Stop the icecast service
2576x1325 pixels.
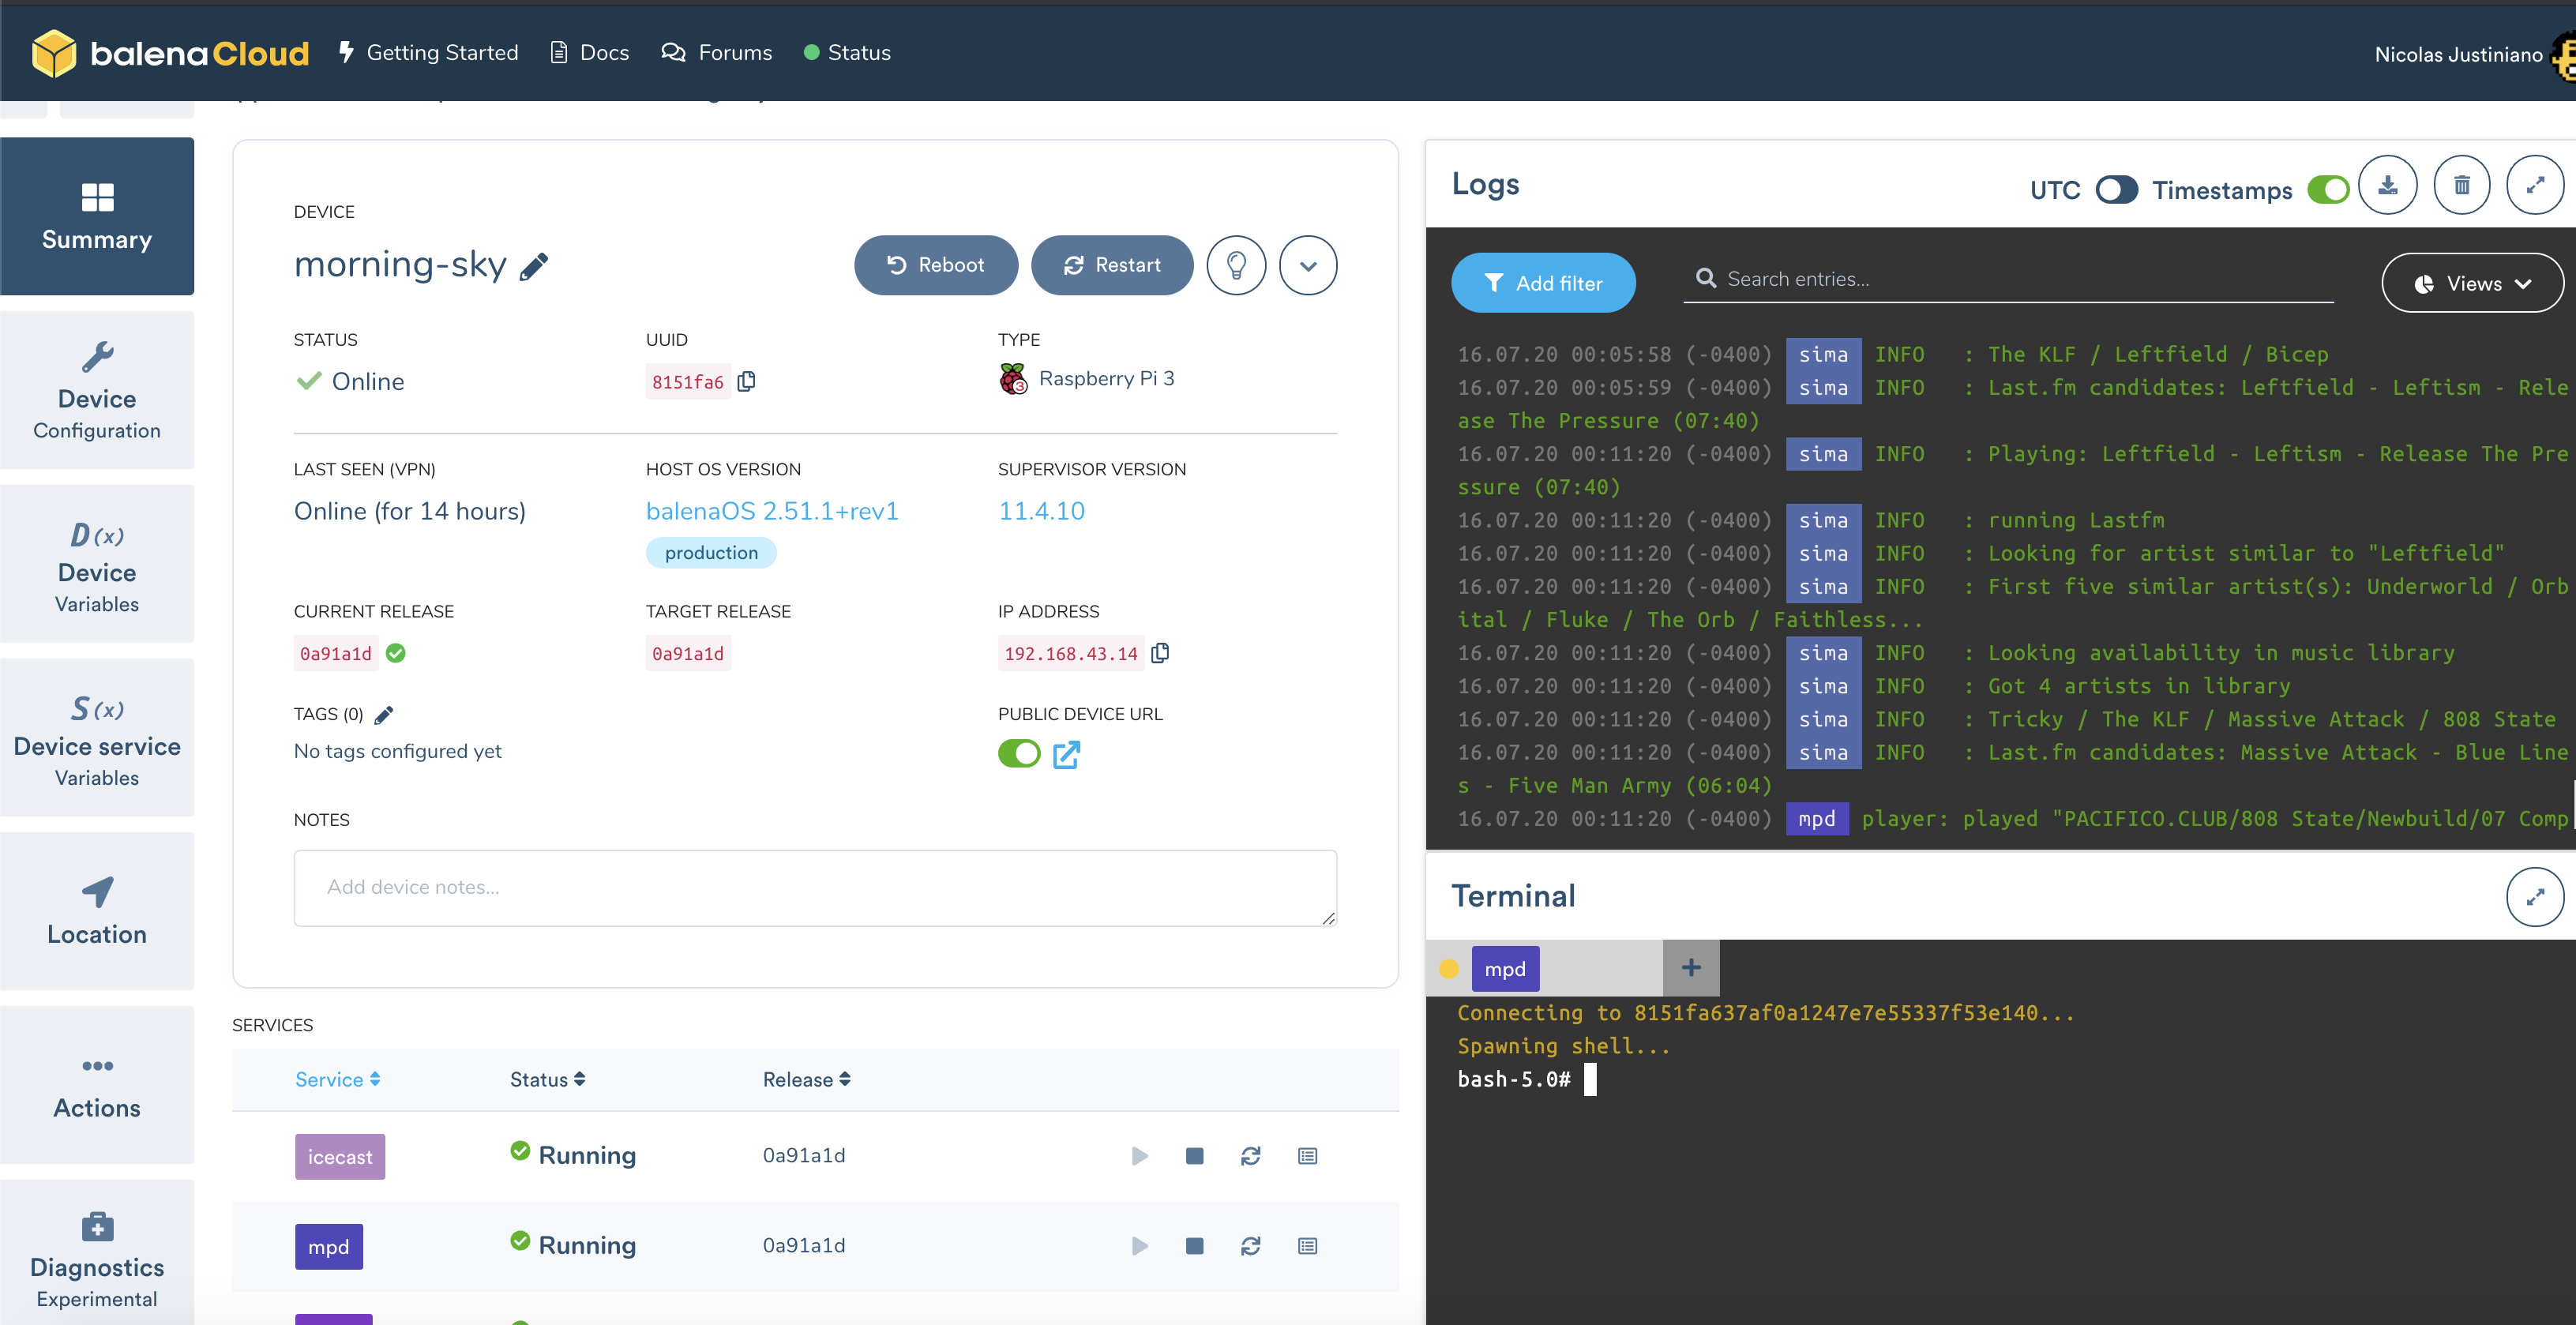click(x=1194, y=1156)
